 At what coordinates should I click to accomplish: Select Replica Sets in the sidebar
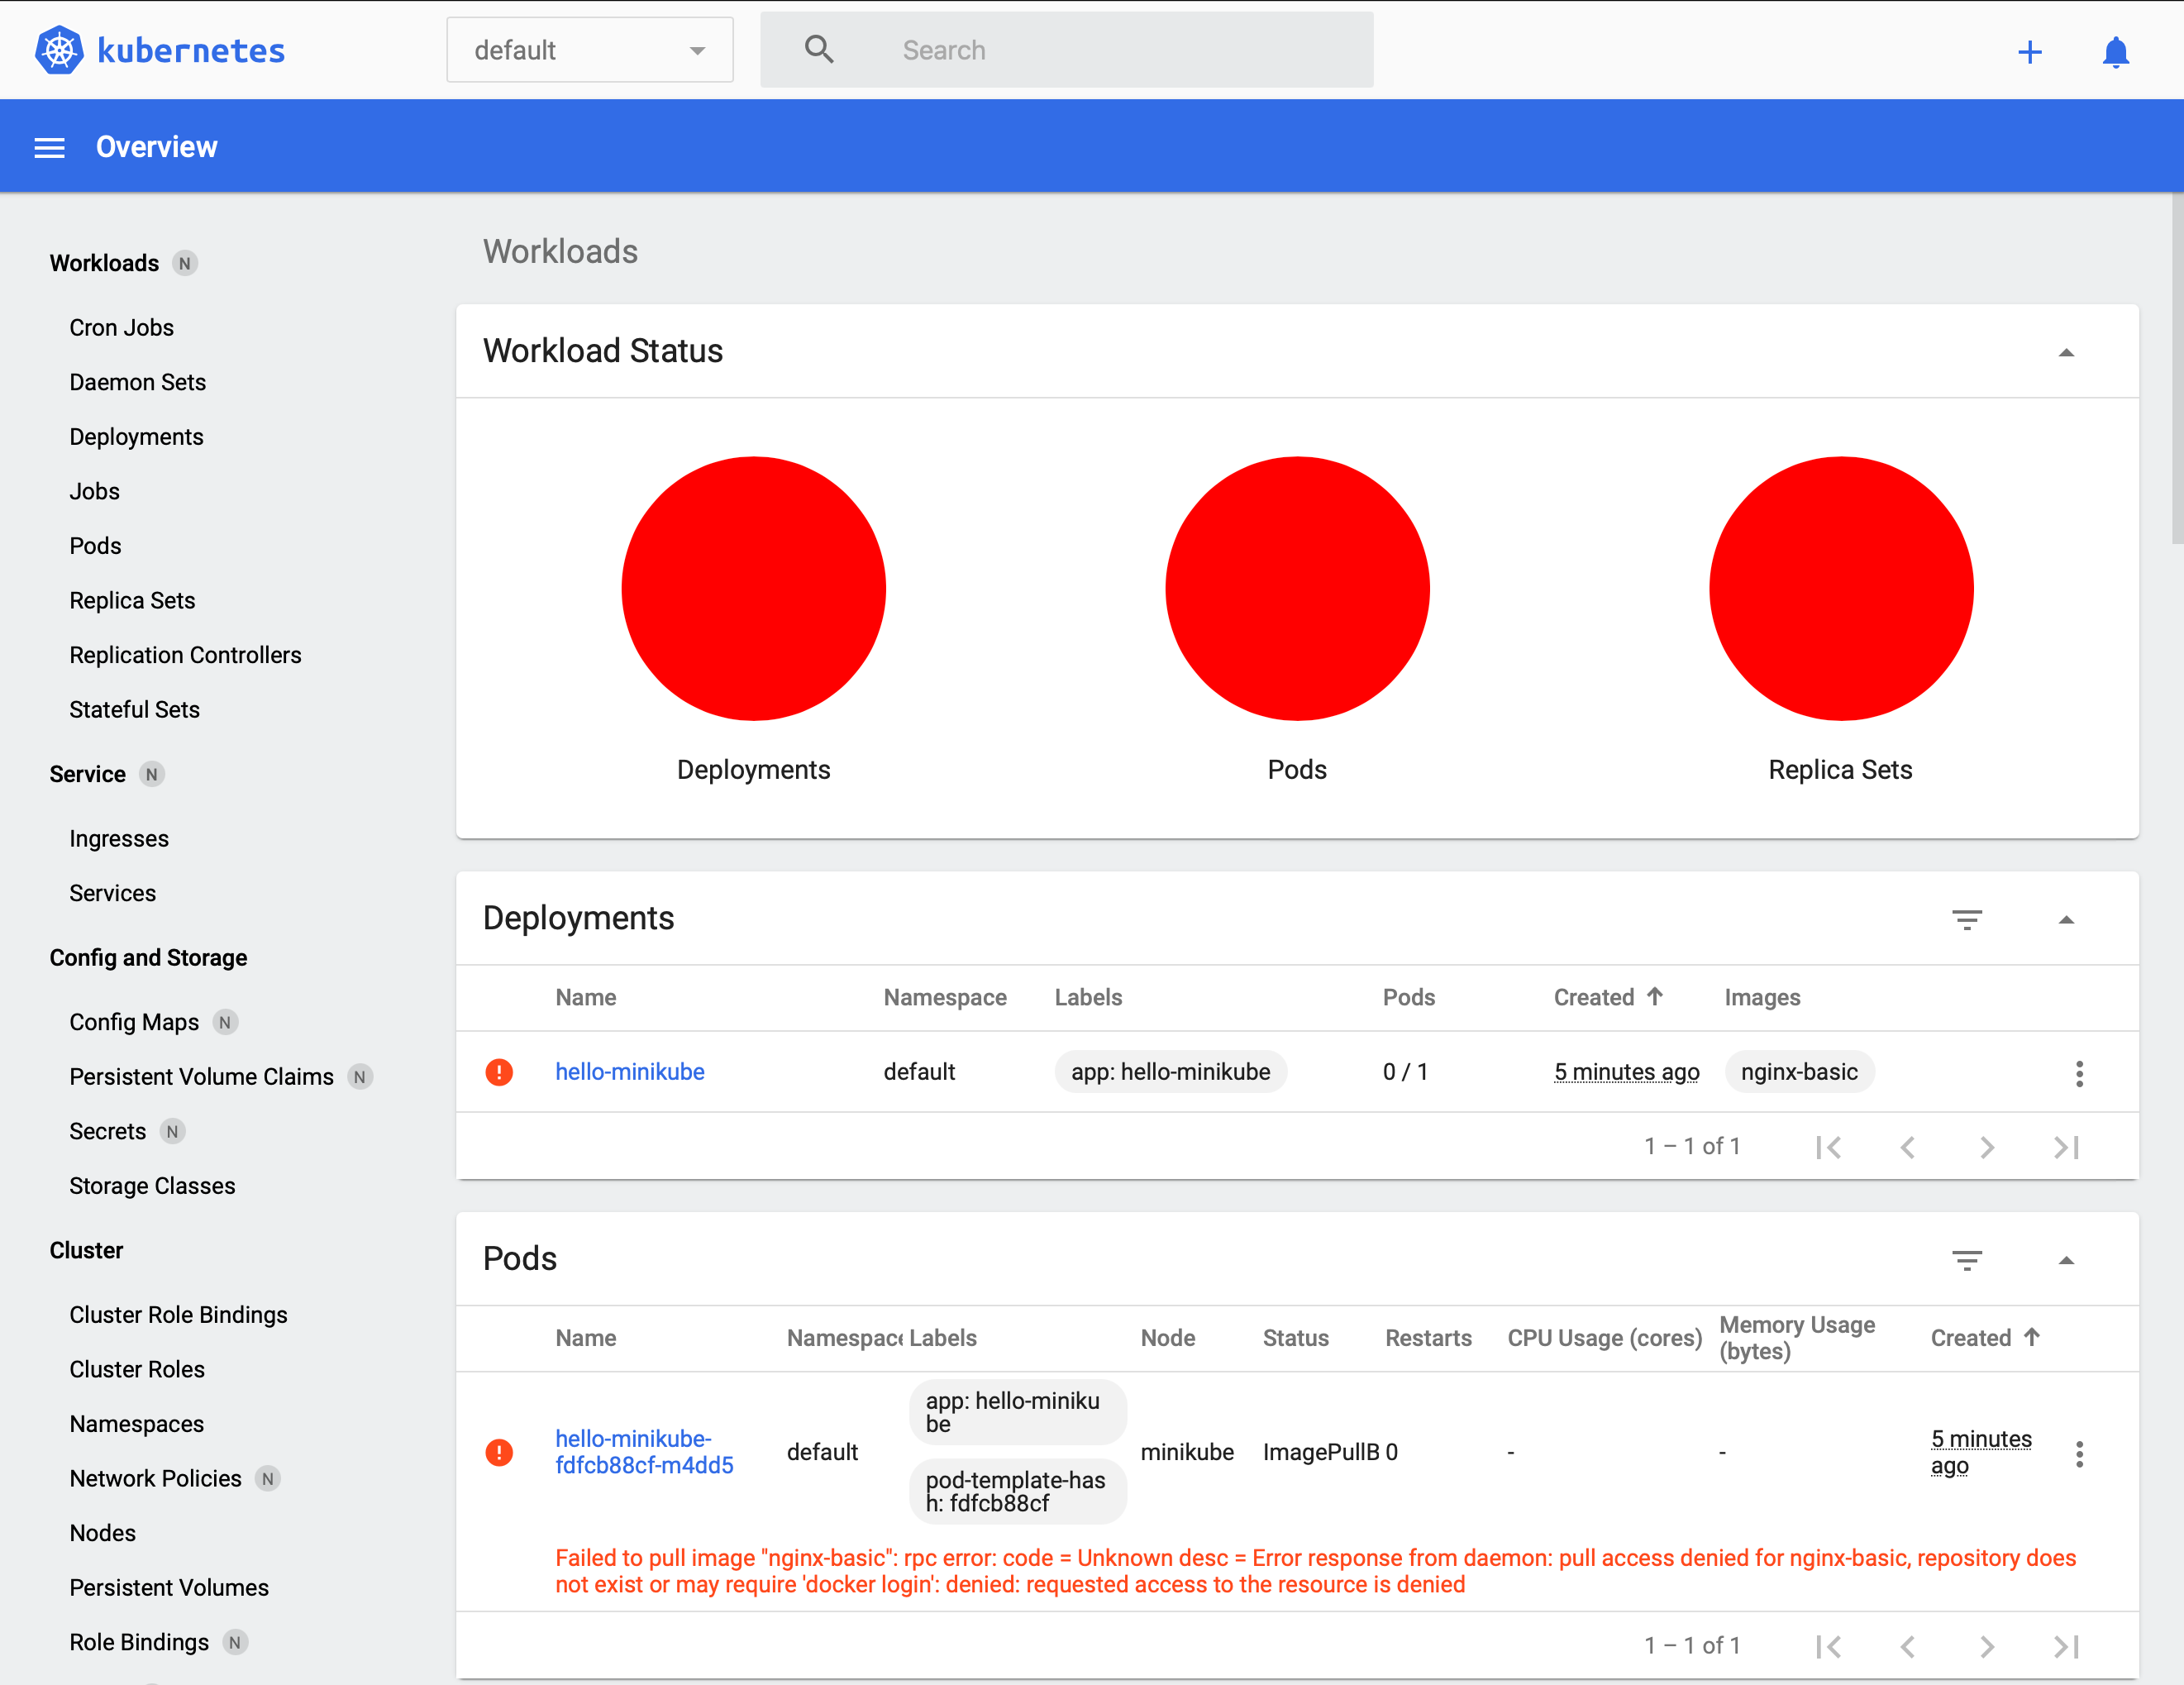point(132,600)
